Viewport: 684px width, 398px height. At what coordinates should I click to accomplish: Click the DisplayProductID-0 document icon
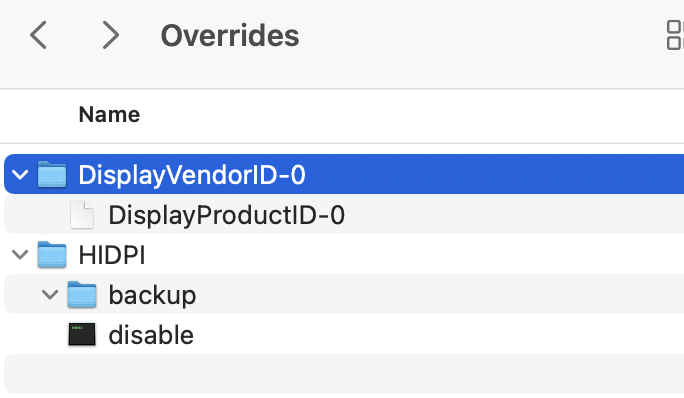(82, 214)
